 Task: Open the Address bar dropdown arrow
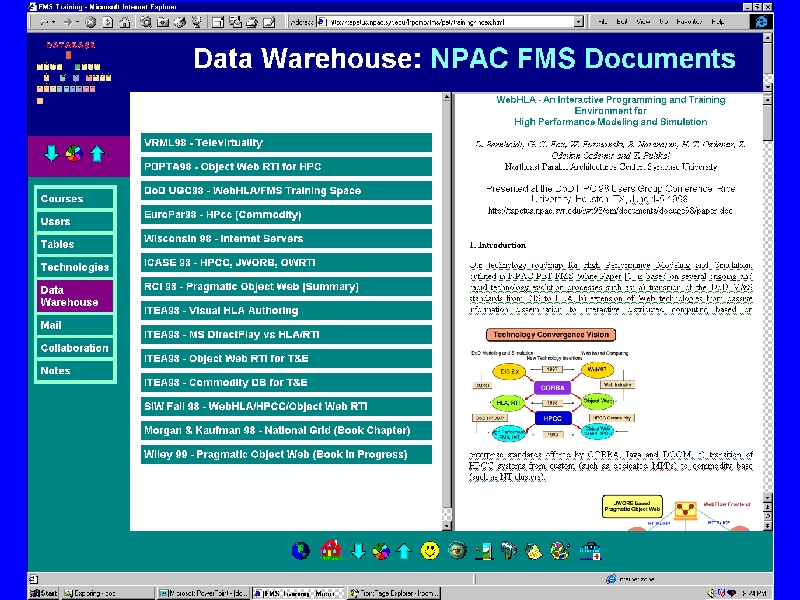(x=578, y=22)
